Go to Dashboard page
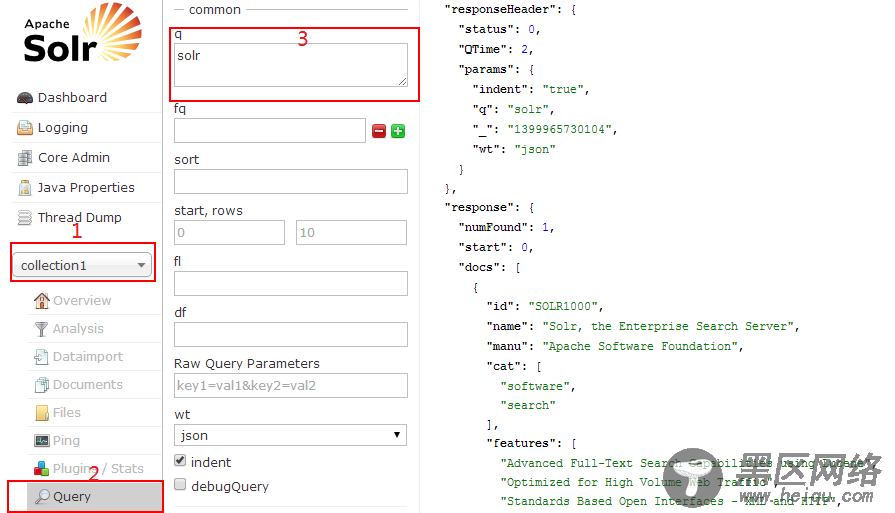Screen dimensions: 895x513 (72, 98)
